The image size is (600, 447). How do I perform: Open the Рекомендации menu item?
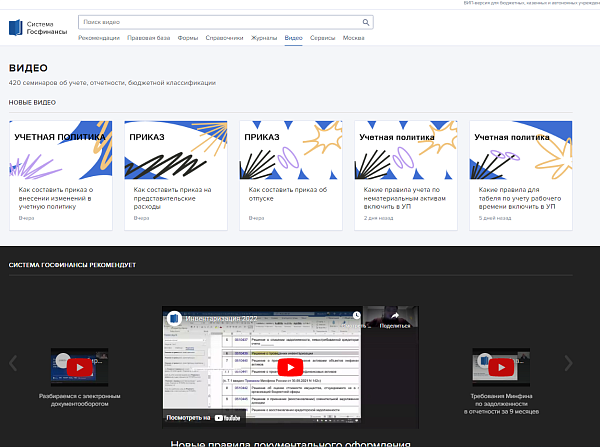[x=99, y=38]
